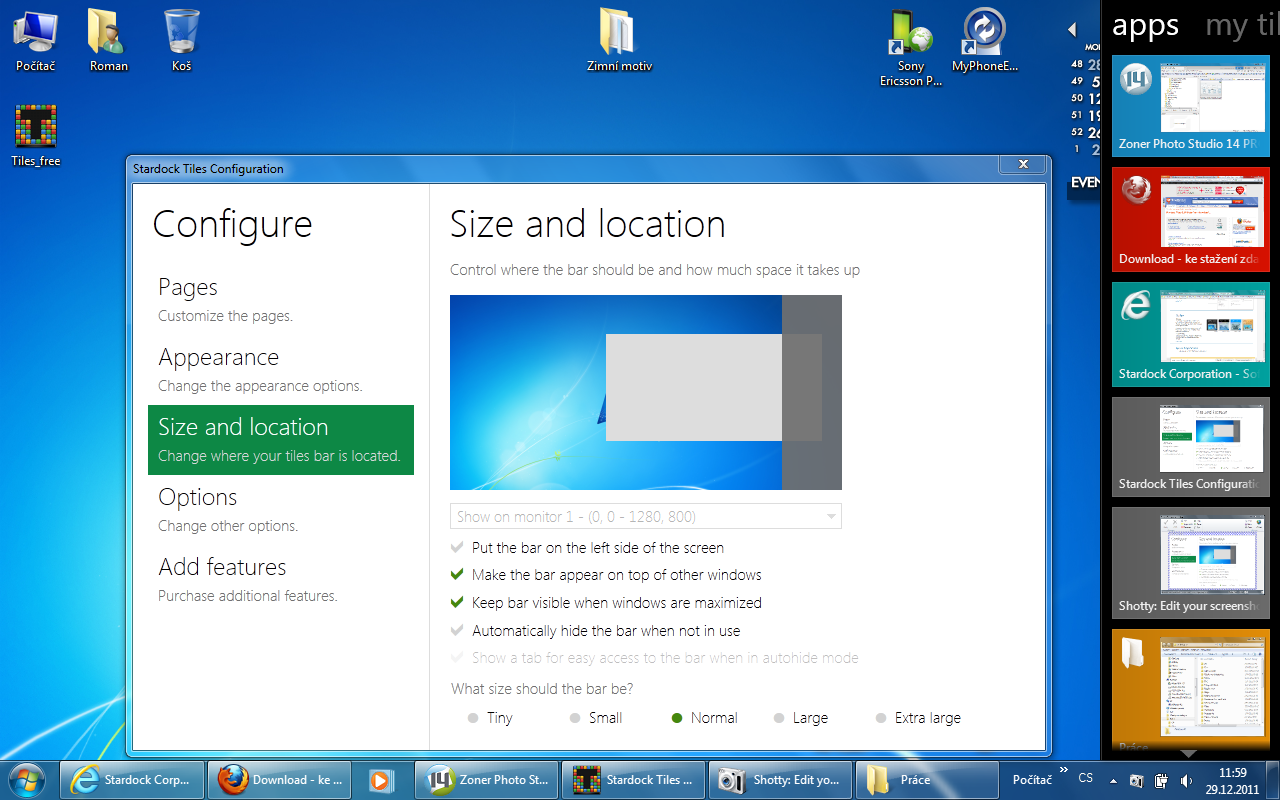Click the volume speaker tray icon
This screenshot has height=800, width=1280.
pyautogui.click(x=1186, y=780)
